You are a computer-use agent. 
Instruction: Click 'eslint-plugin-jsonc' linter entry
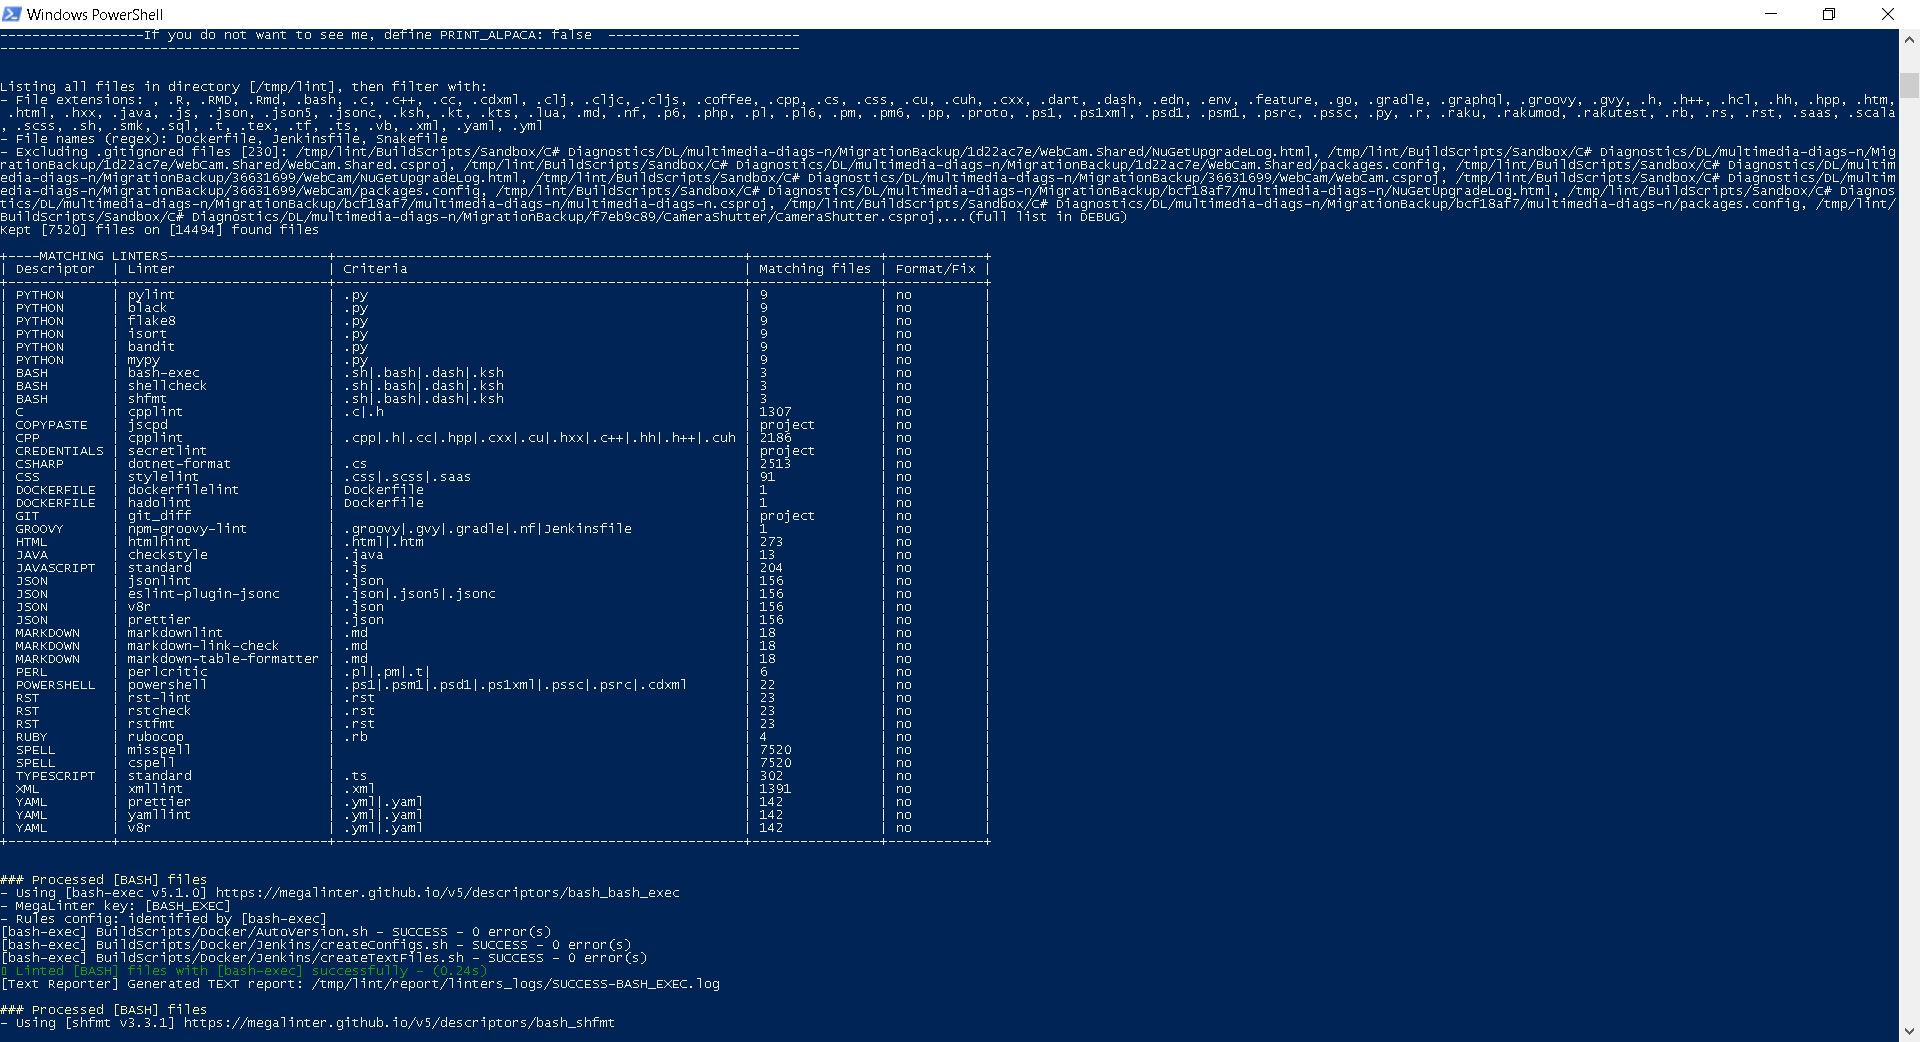(x=203, y=594)
